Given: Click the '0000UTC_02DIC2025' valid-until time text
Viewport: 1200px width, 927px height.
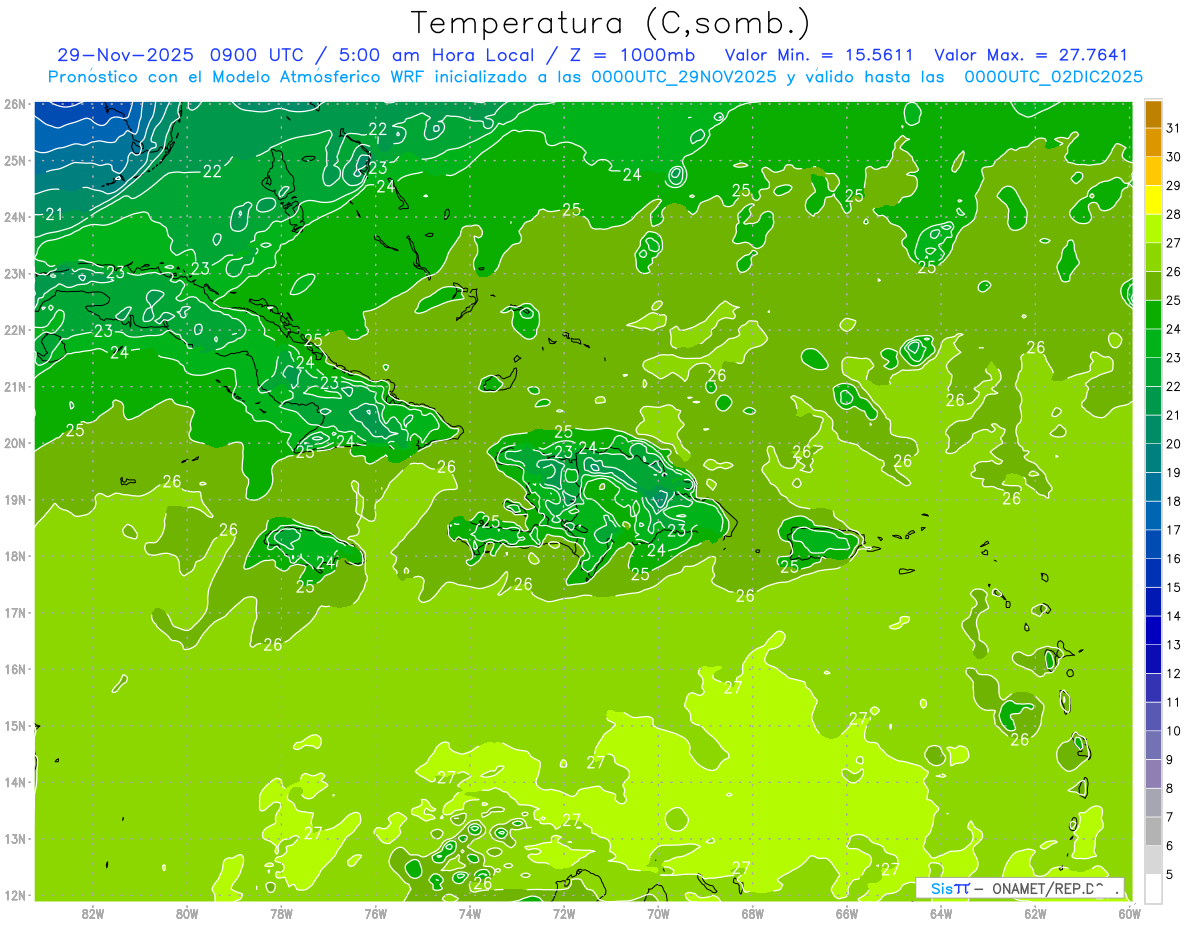Looking at the screenshot, I should click(x=1054, y=76).
